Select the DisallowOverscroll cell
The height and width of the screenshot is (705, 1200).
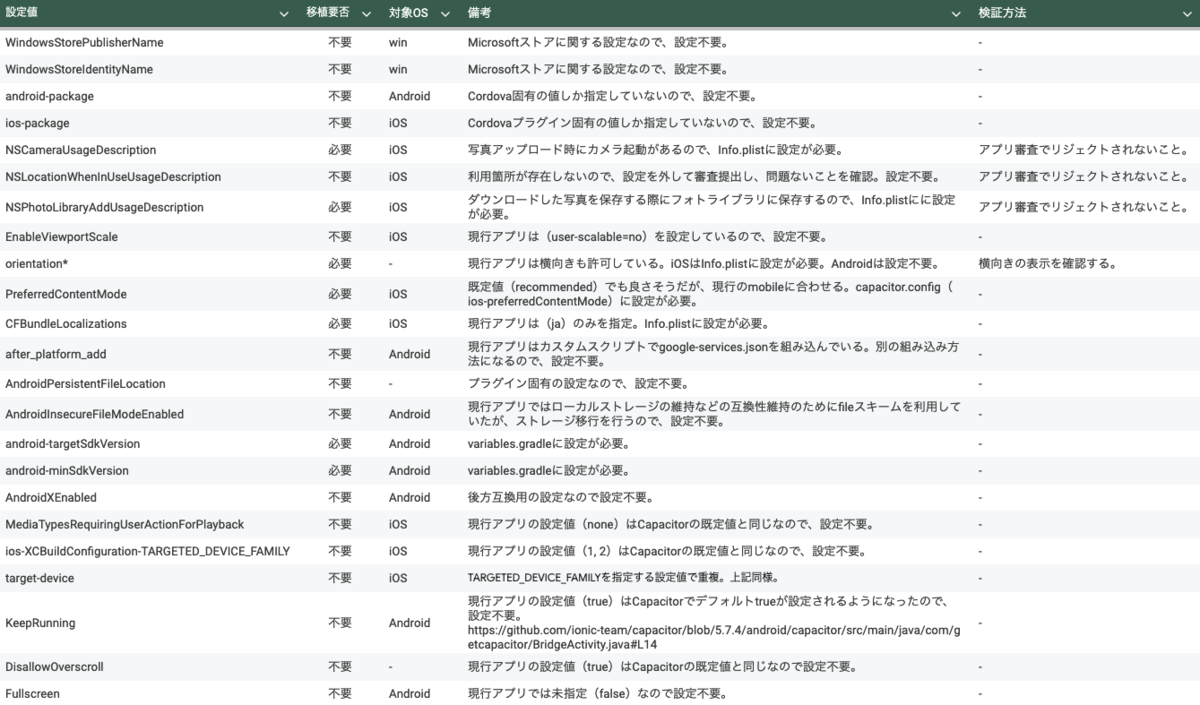pyautogui.click(x=54, y=667)
